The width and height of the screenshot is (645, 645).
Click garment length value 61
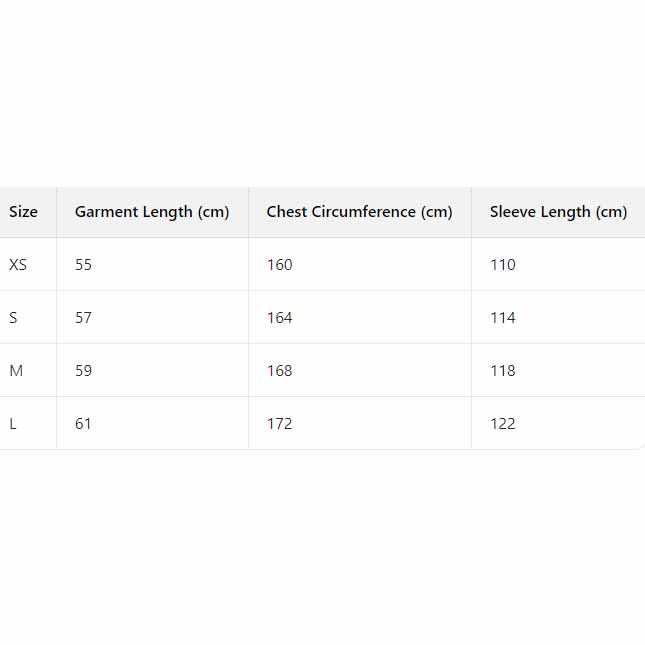pos(83,424)
